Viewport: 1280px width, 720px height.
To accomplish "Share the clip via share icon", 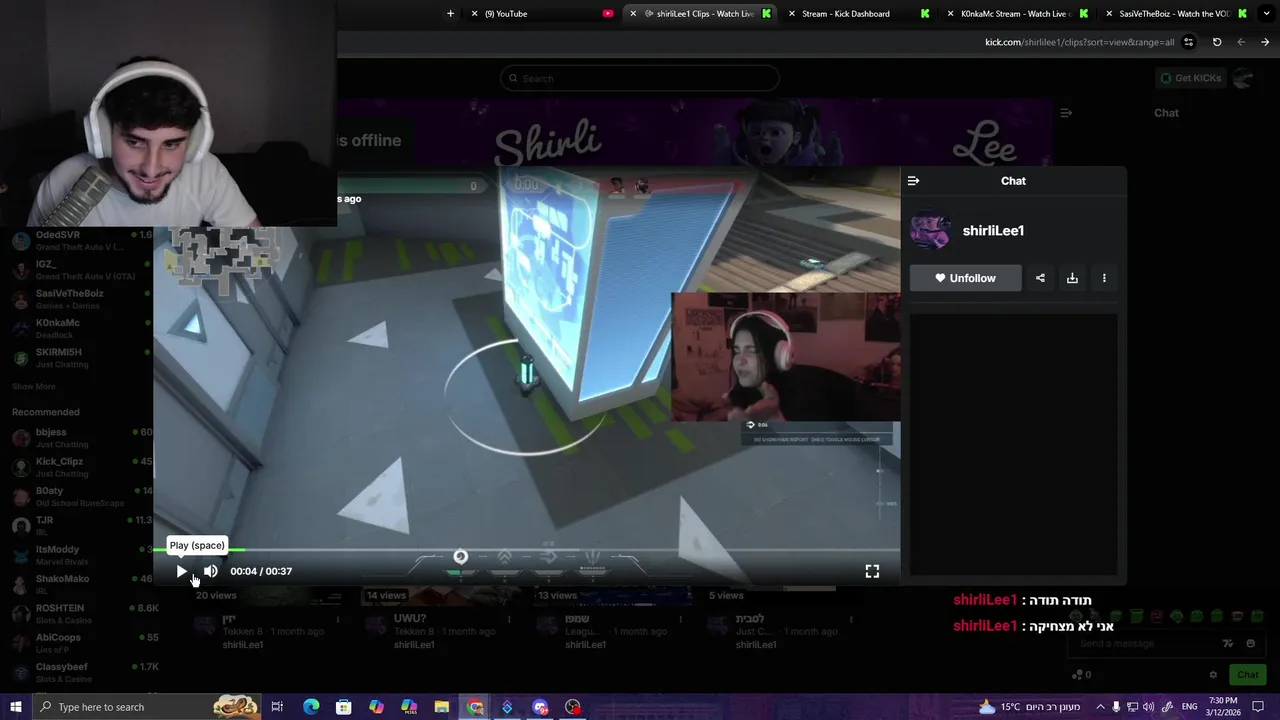I will pyautogui.click(x=1040, y=278).
